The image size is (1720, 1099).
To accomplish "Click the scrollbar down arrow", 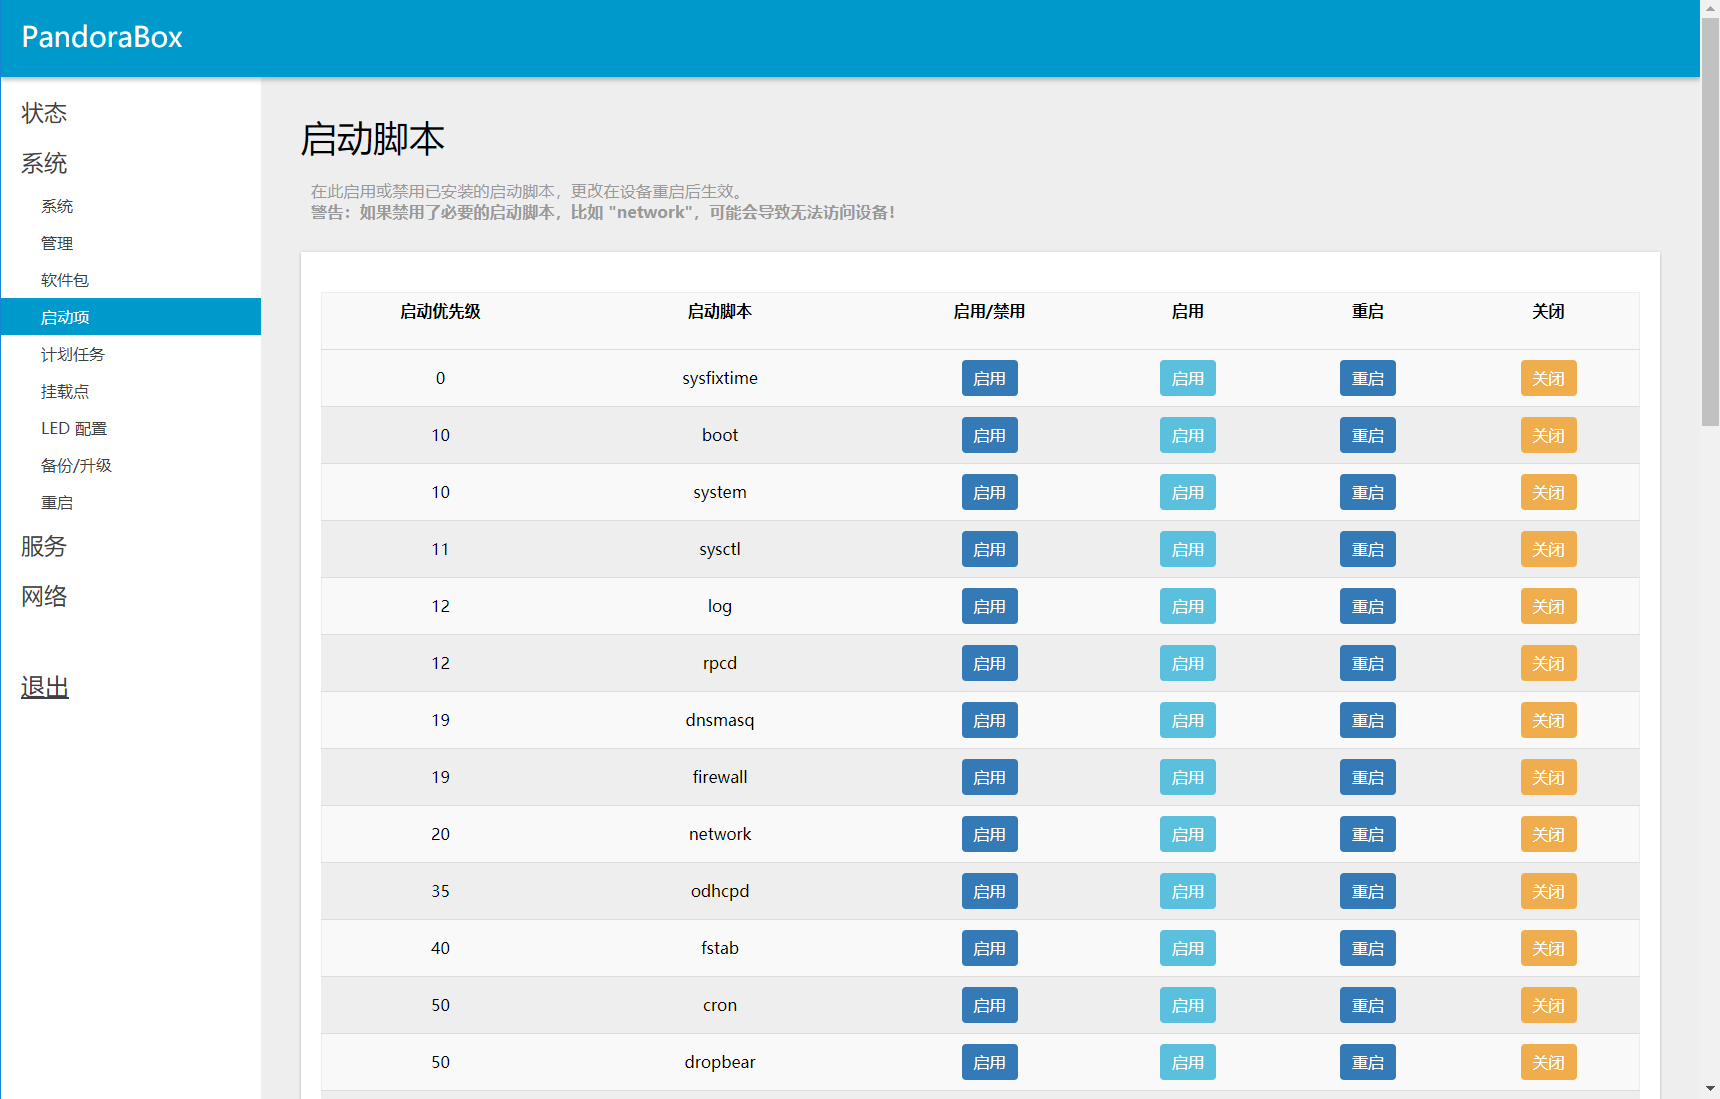I will click(x=1710, y=1088).
